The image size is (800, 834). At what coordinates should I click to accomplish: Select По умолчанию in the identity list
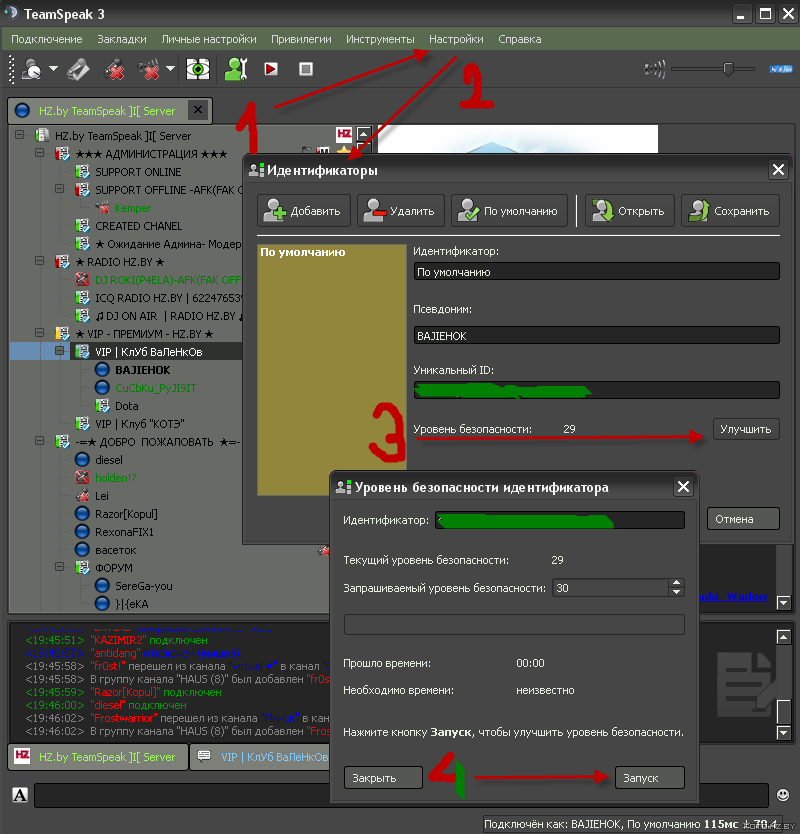[x=303, y=252]
